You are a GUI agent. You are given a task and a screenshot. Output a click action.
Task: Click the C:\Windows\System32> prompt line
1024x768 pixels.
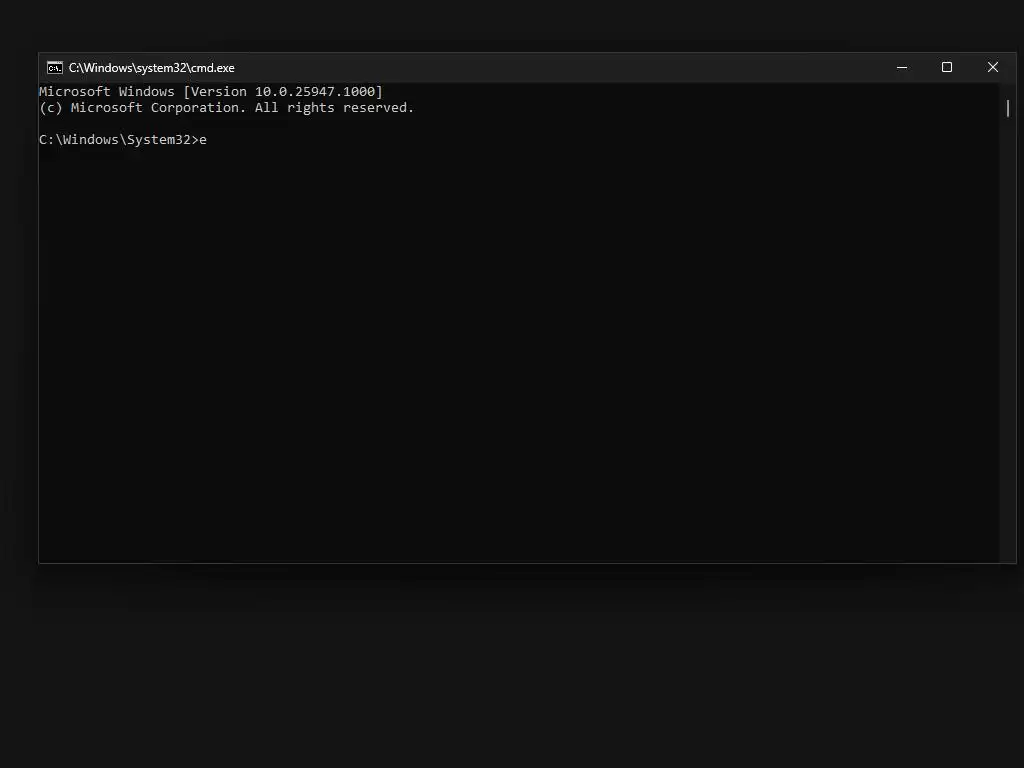123,140
